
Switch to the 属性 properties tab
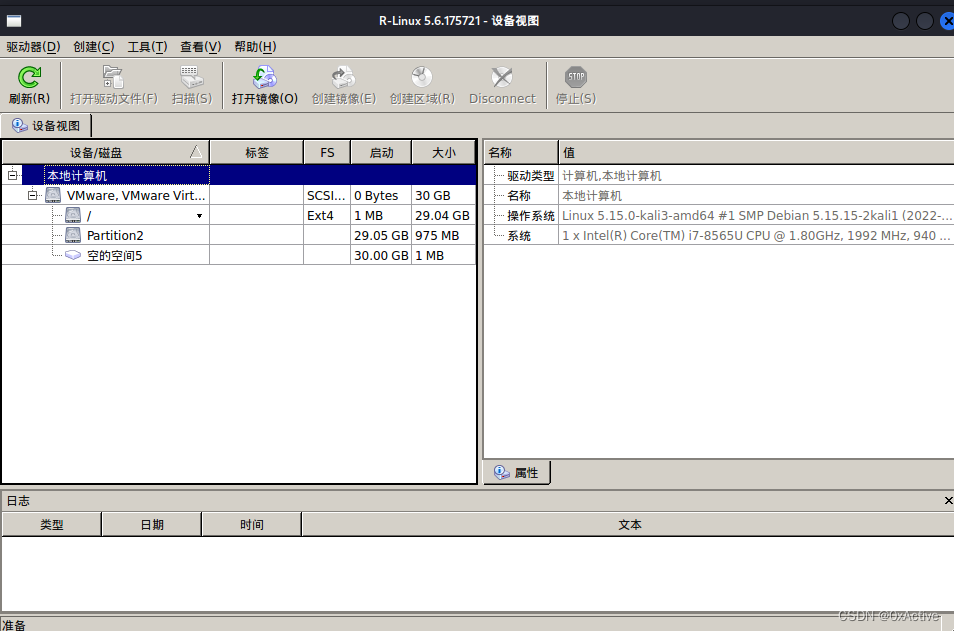517,473
